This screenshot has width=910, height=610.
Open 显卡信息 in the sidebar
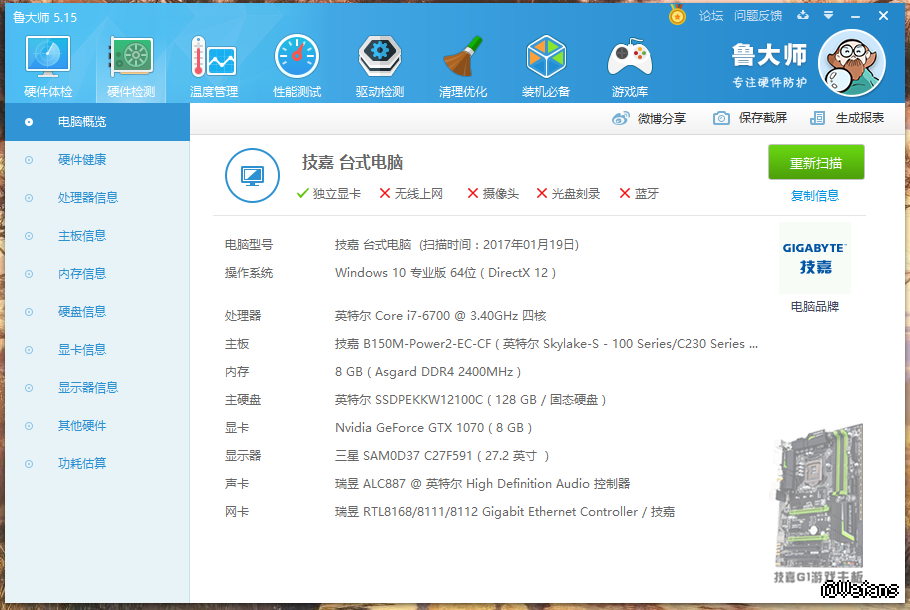coord(81,350)
